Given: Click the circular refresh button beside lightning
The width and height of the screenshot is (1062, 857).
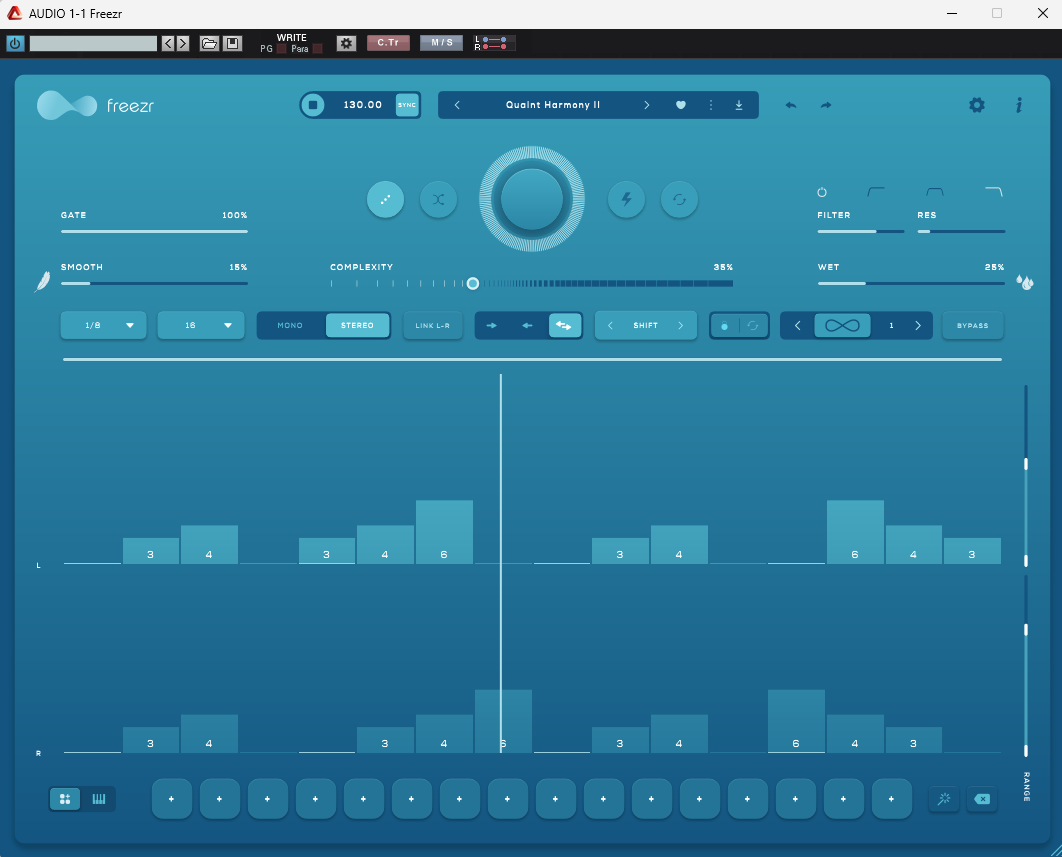Looking at the screenshot, I should coord(679,199).
